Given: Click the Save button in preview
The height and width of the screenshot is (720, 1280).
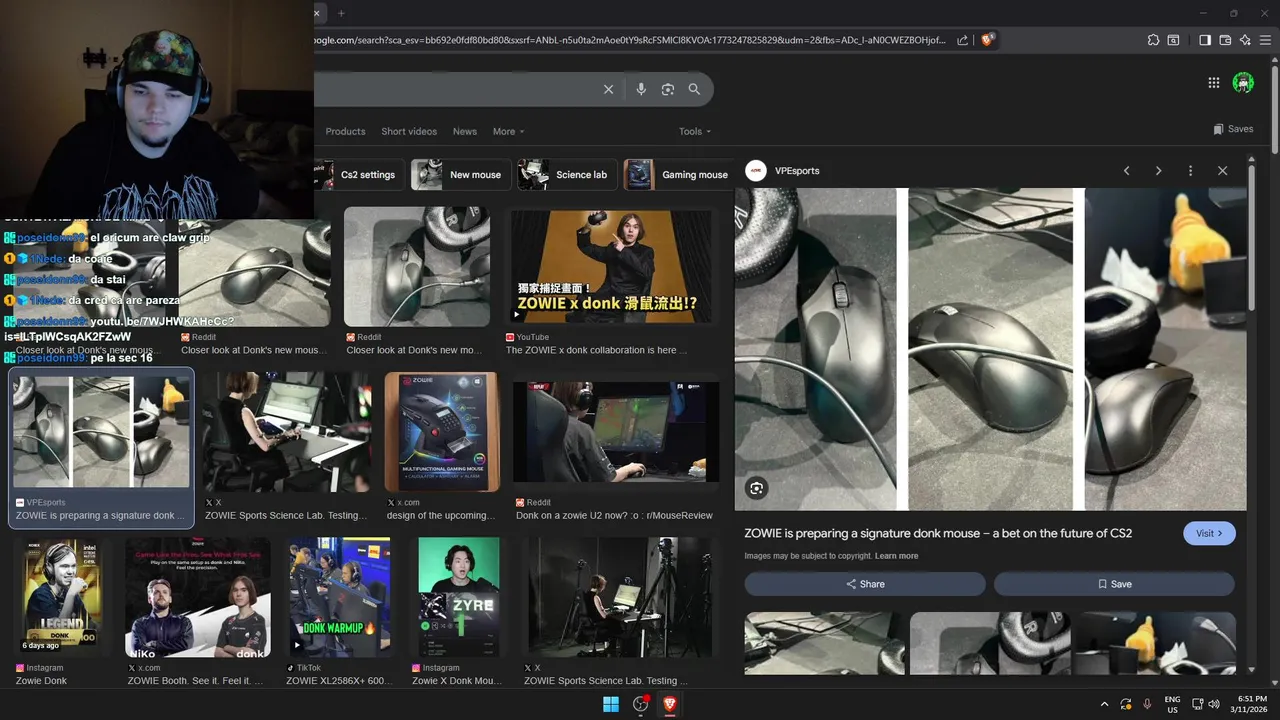Looking at the screenshot, I should pyautogui.click(x=1114, y=584).
